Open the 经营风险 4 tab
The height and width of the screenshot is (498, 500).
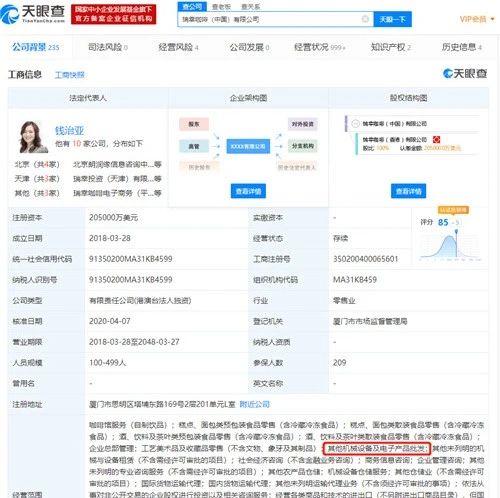(178, 47)
